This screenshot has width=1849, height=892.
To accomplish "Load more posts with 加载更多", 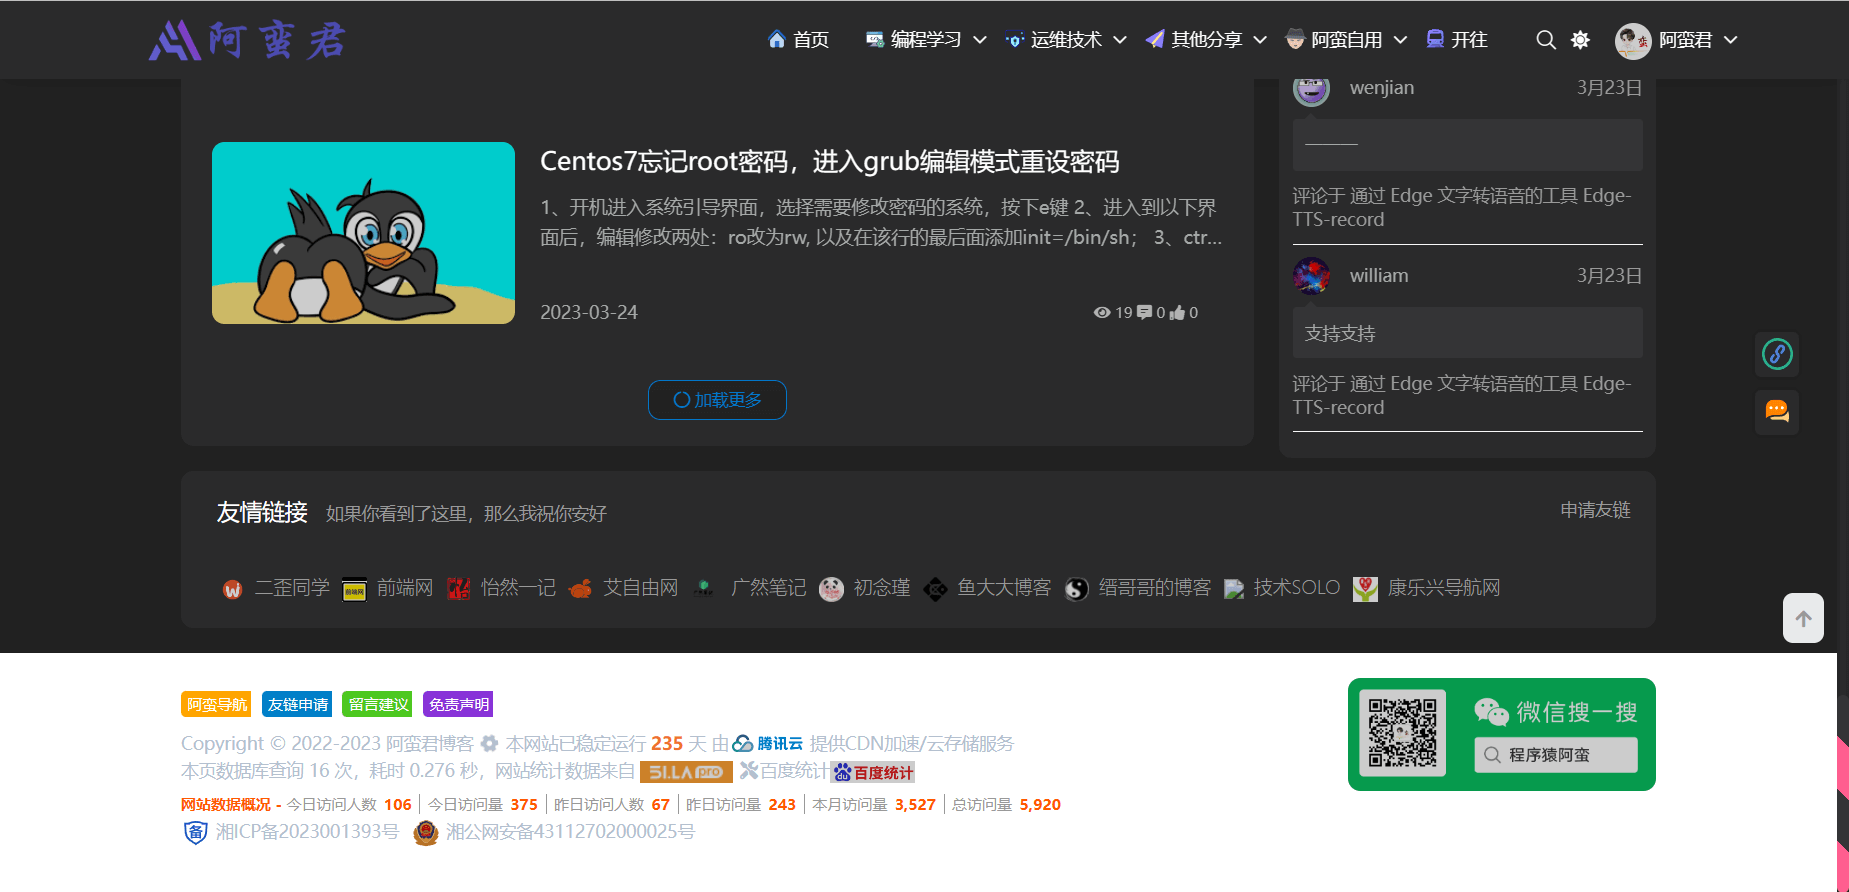I will click(x=717, y=400).
